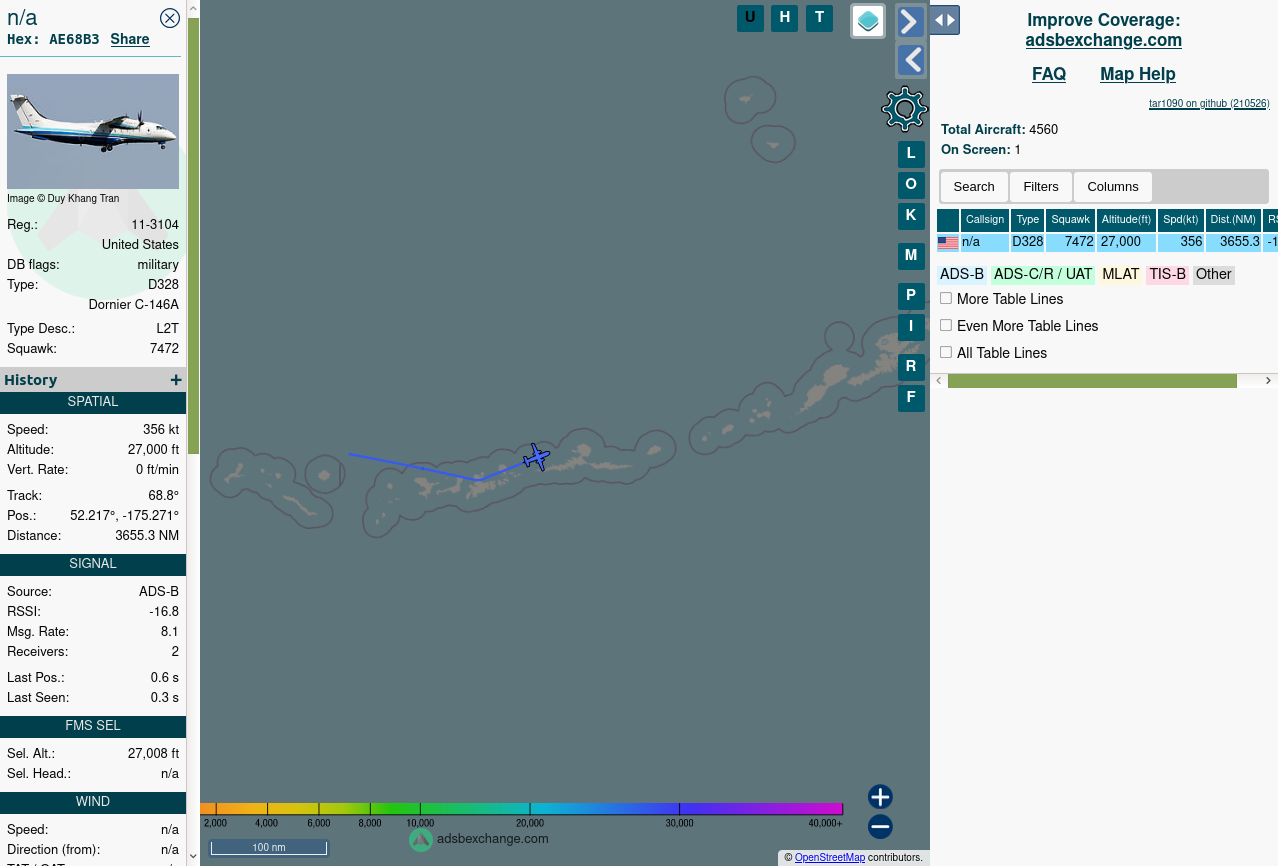The height and width of the screenshot is (866, 1278).
Task: Click the FMS SEL section header
Action: coord(93,726)
